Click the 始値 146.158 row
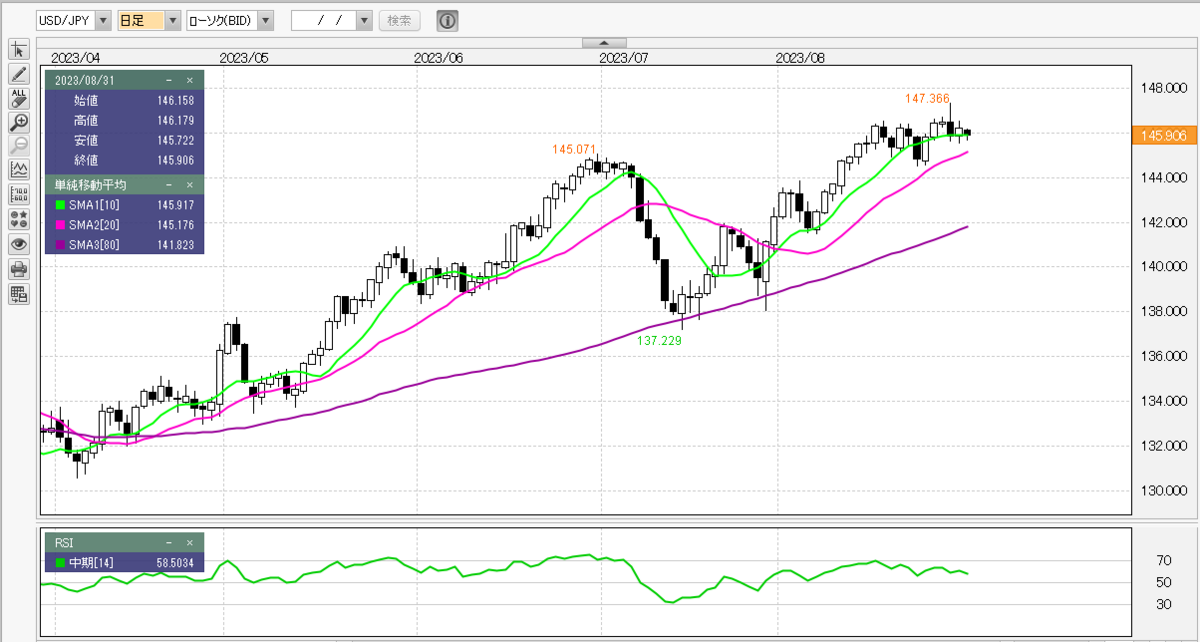 coord(124,100)
